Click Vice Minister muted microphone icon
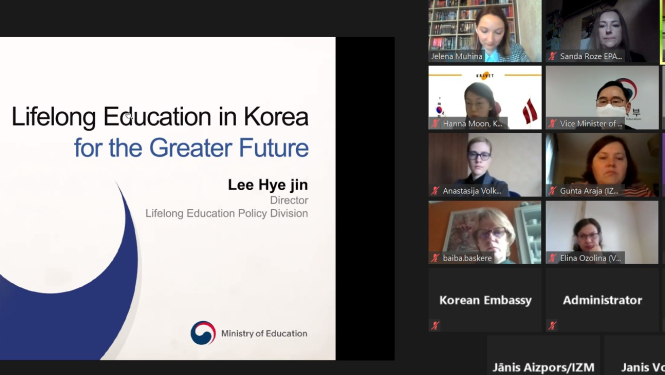 (x=552, y=123)
